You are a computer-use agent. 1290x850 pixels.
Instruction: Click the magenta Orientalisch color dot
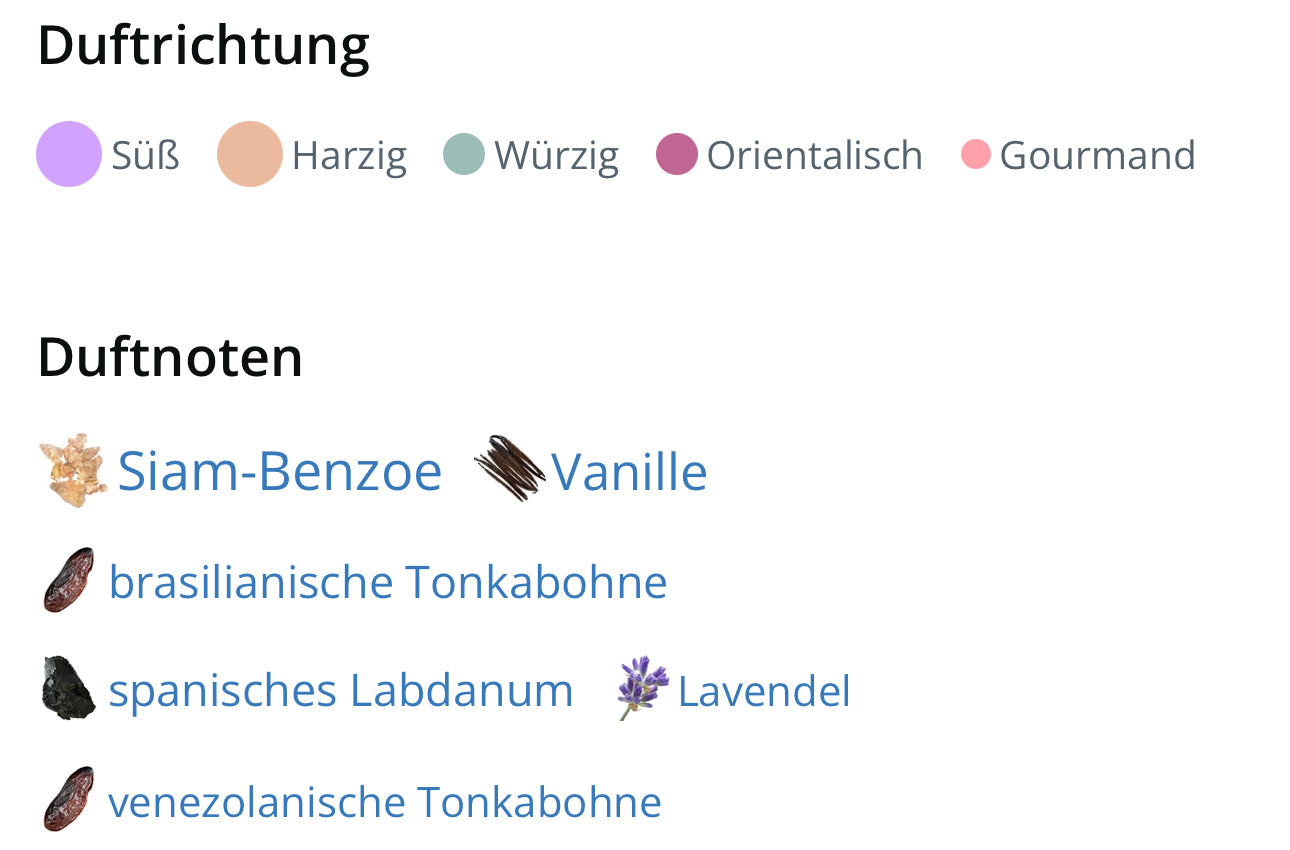pyautogui.click(x=676, y=154)
